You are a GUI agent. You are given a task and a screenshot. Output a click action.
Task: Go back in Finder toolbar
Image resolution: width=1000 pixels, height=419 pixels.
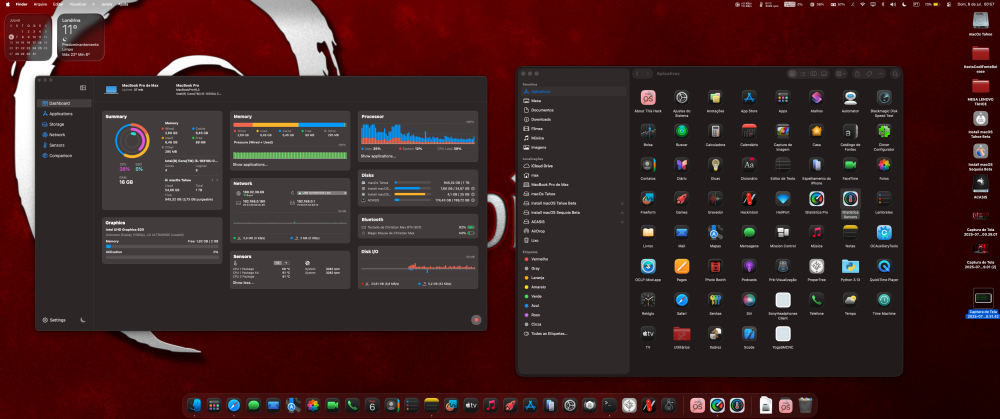638,74
